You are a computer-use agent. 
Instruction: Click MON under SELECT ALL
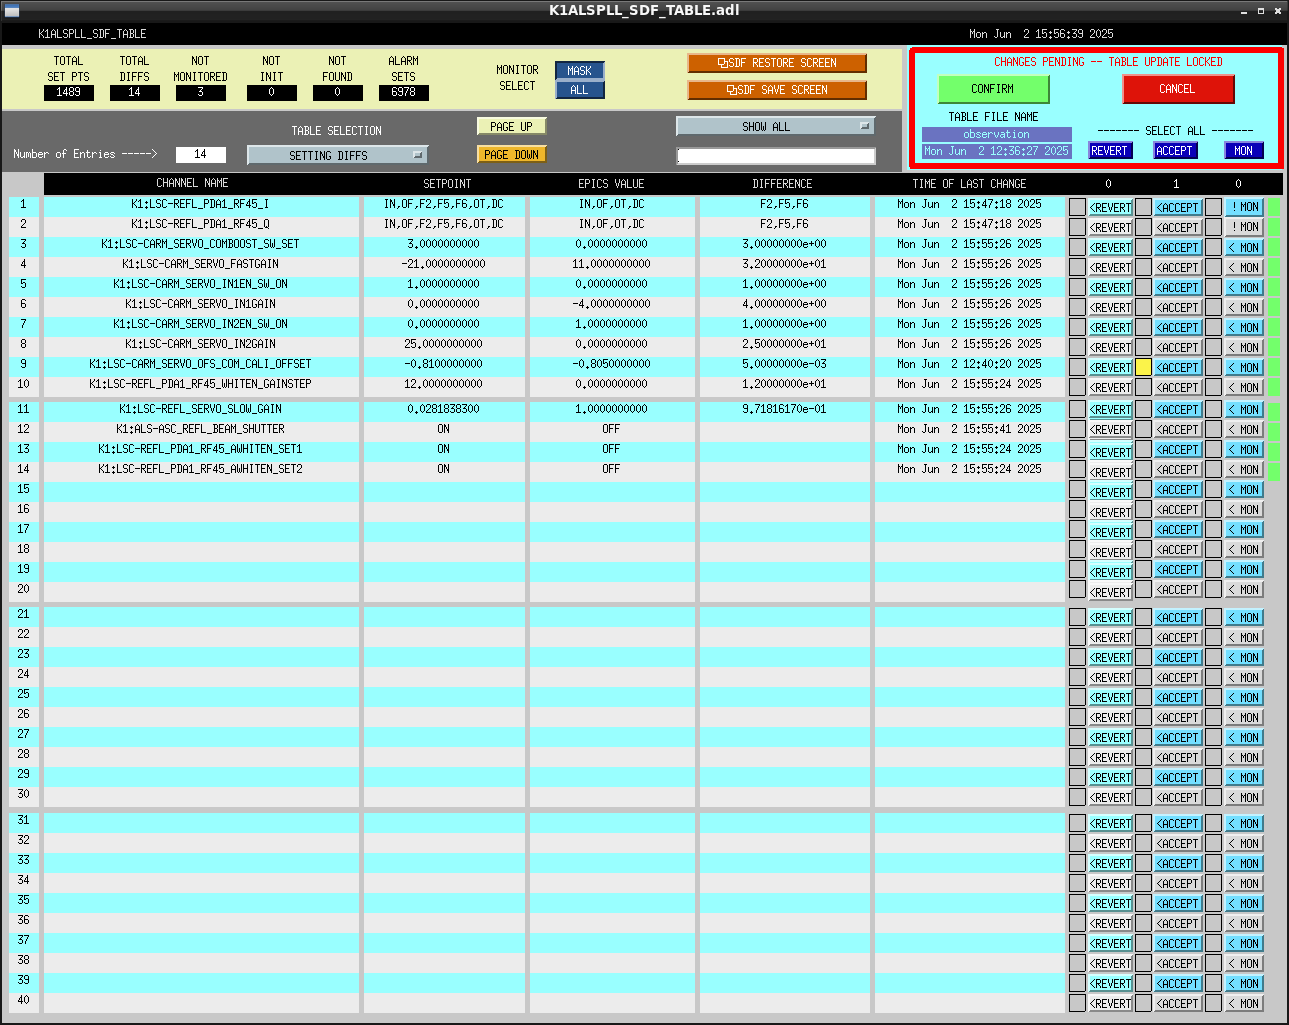(x=1244, y=151)
